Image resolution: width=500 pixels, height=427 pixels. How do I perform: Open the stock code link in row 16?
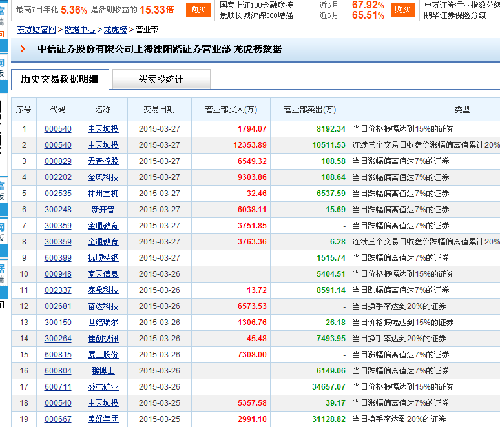coord(58,371)
